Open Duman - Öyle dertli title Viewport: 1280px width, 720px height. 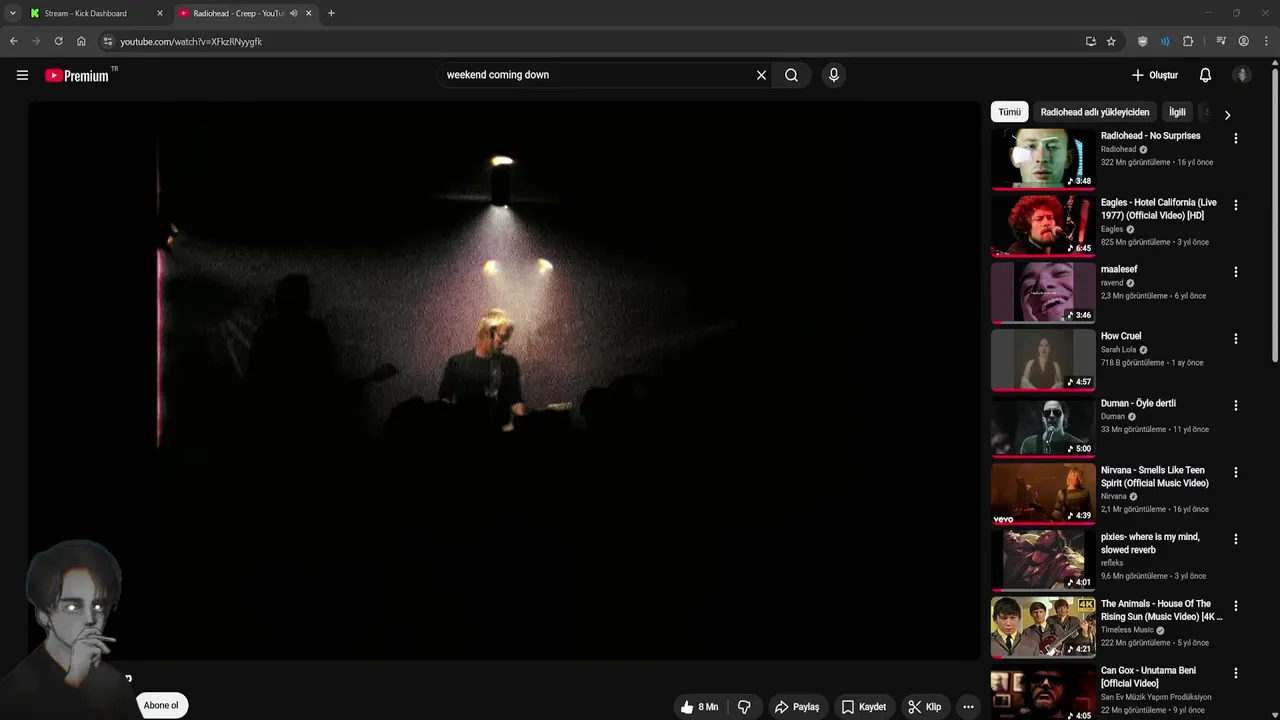click(x=1138, y=403)
